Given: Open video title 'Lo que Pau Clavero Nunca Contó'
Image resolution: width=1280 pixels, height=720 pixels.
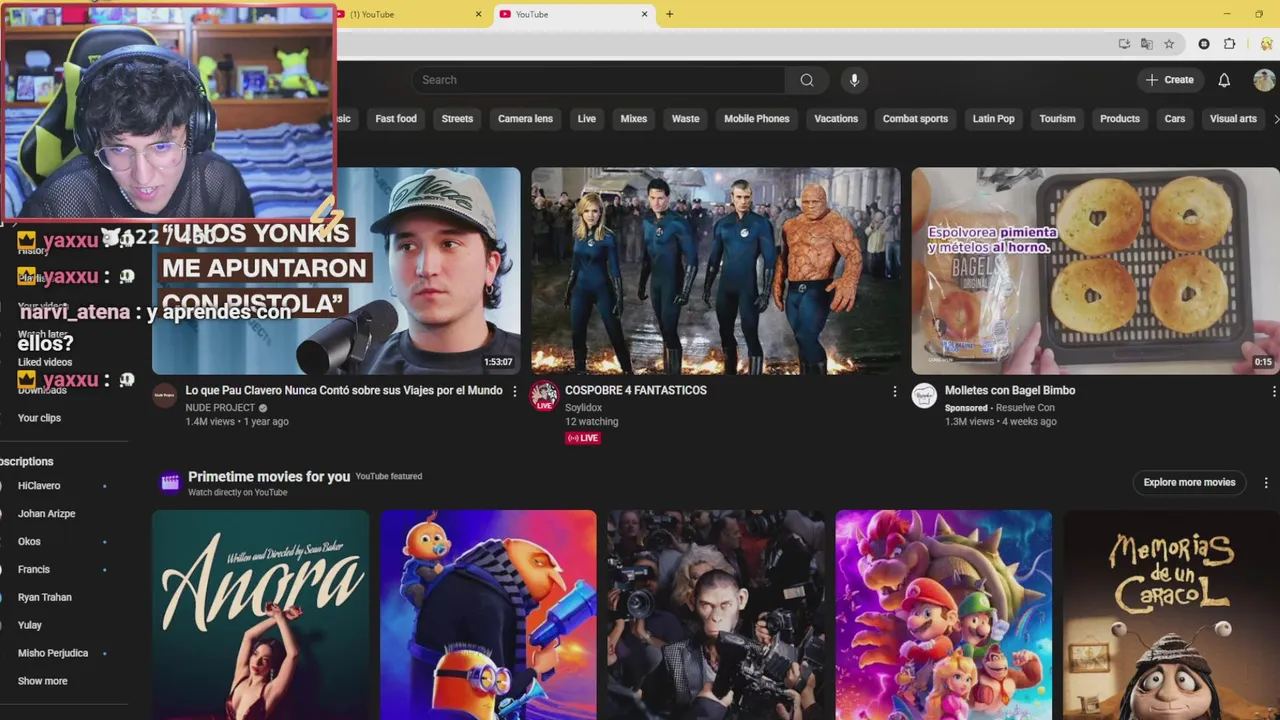Looking at the screenshot, I should click(344, 391).
